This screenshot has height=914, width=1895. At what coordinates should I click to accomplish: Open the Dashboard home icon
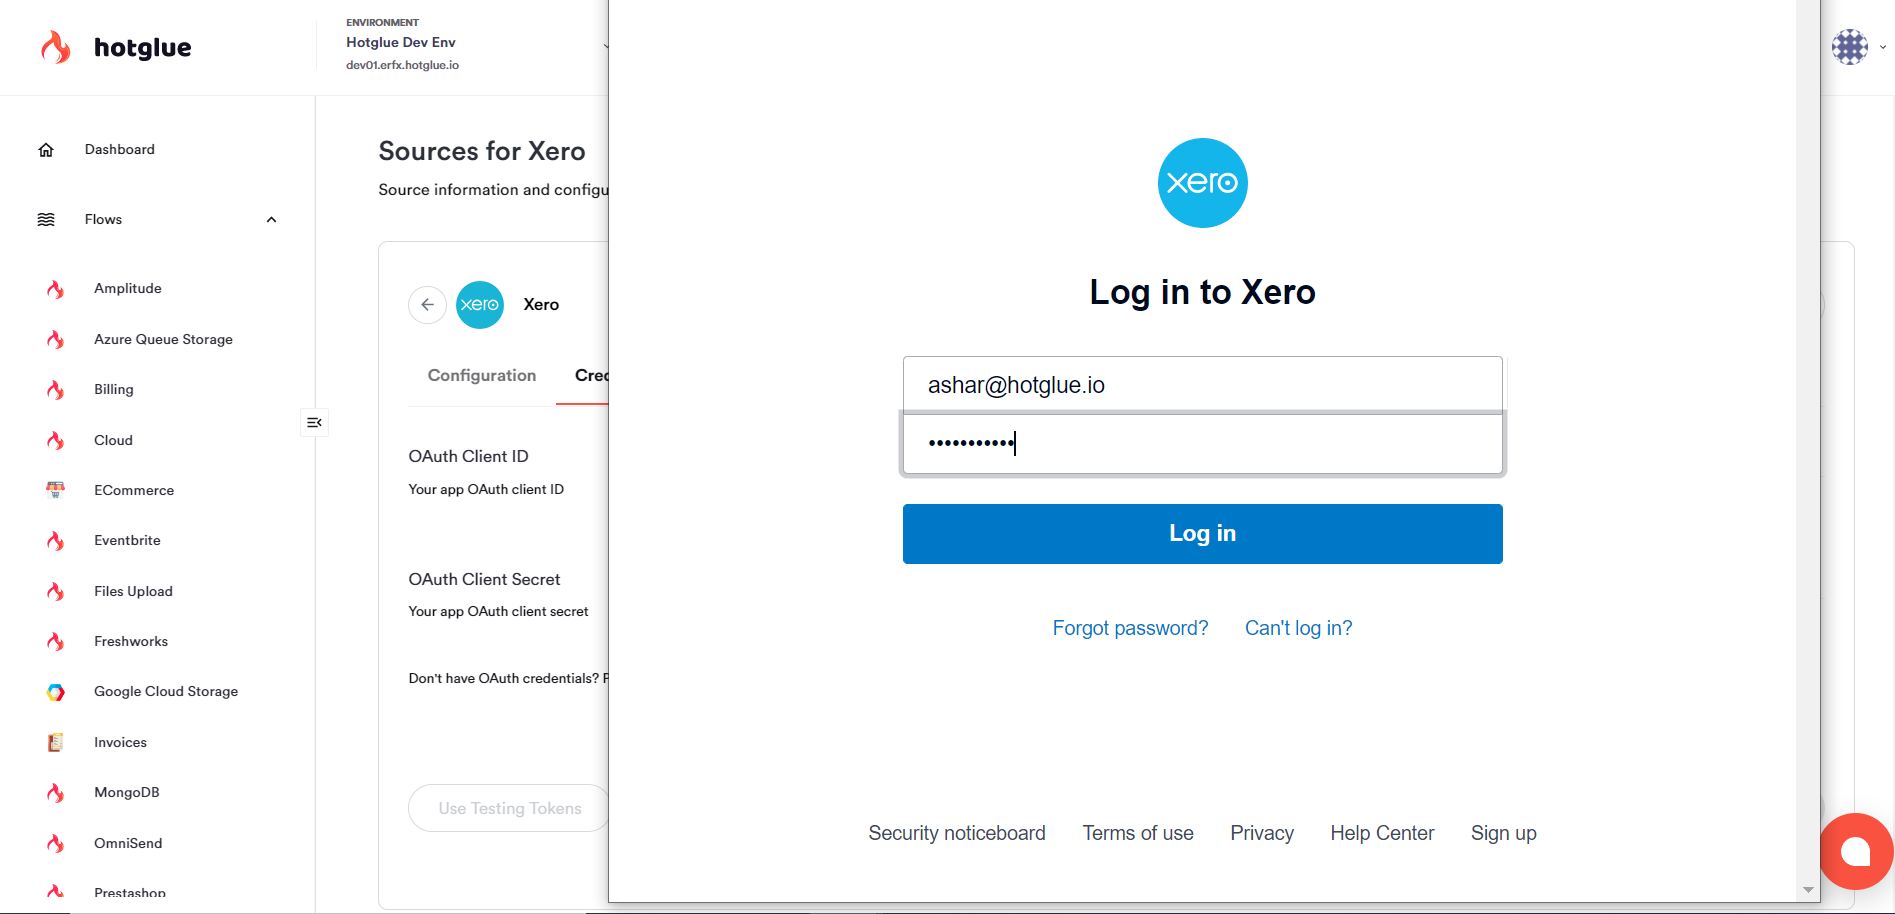[46, 150]
